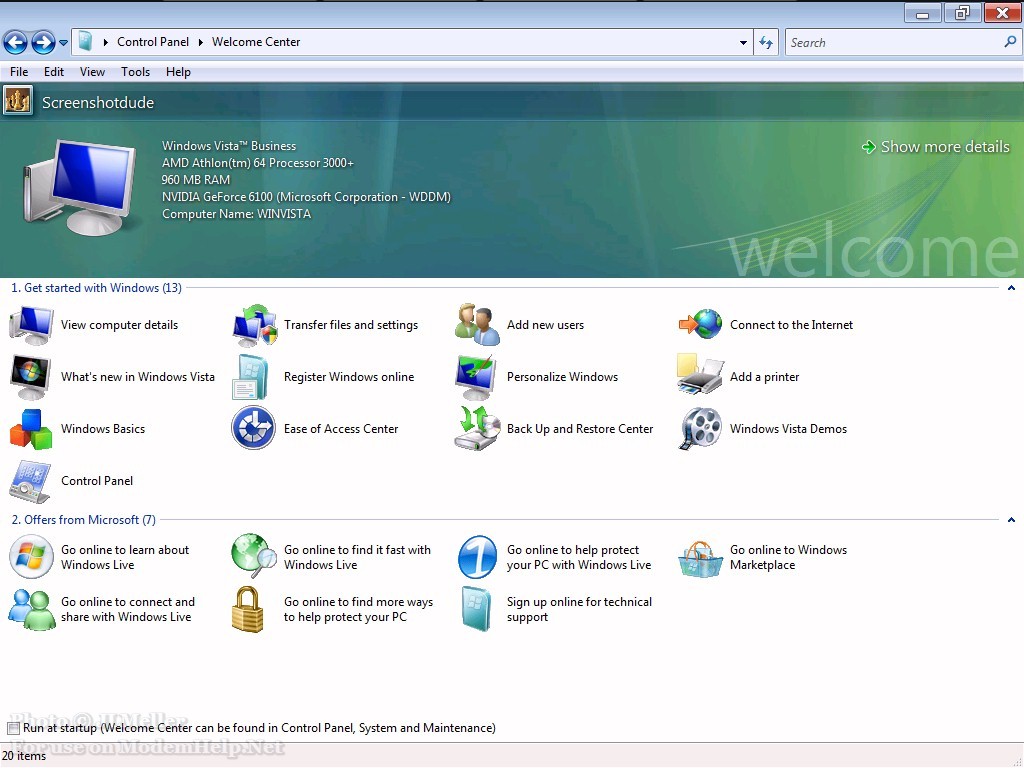Click the NVIDIA GeForce 6100 text line

[x=306, y=197]
